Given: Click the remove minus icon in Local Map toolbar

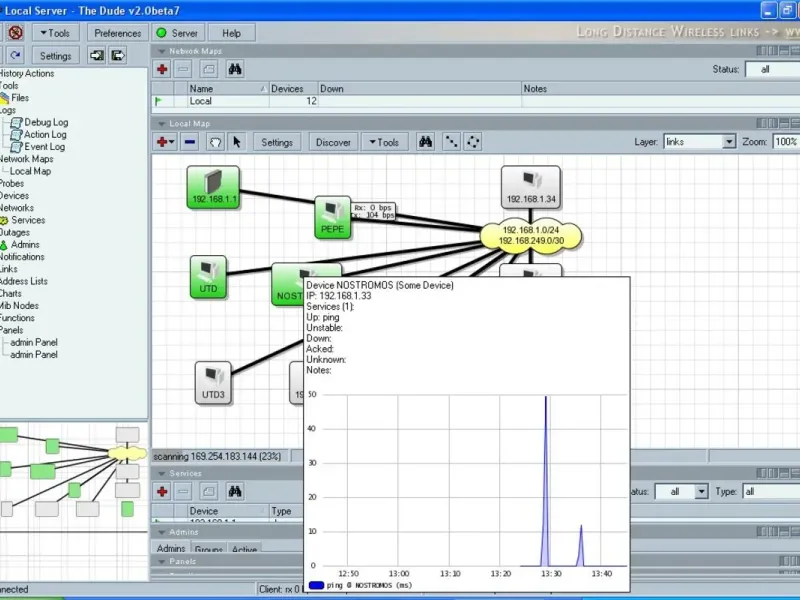Looking at the screenshot, I should click(x=190, y=142).
